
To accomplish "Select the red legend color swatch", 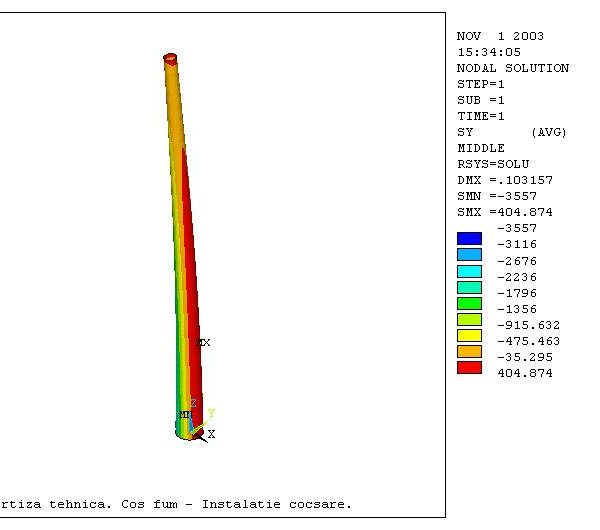I will click(x=469, y=367).
